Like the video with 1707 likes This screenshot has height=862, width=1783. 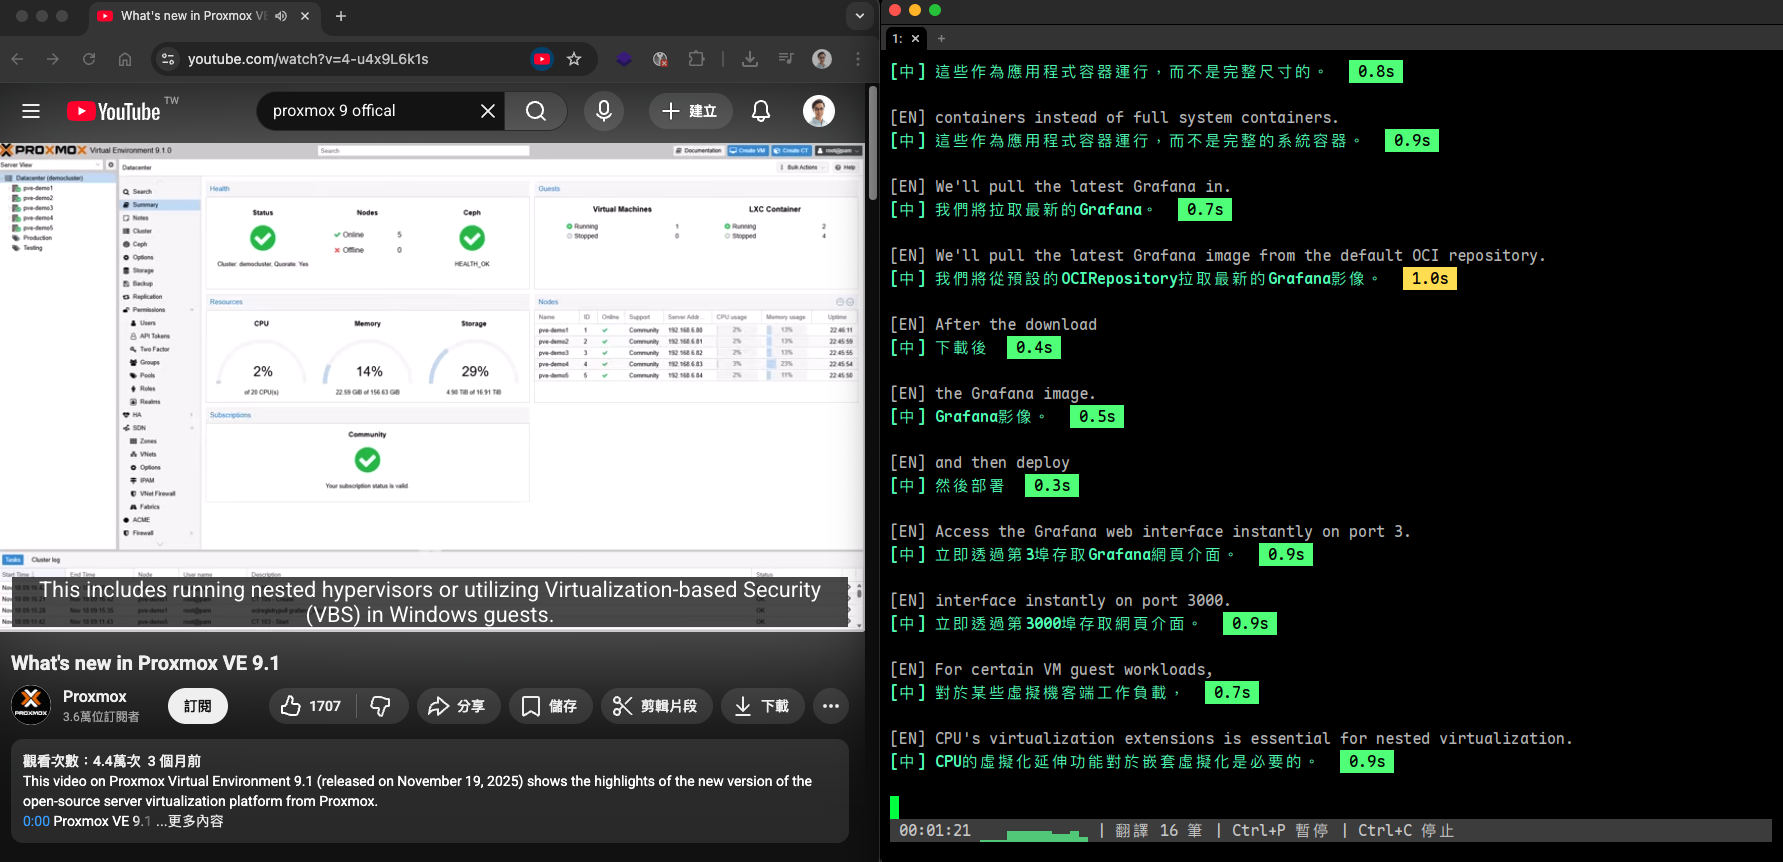point(311,706)
